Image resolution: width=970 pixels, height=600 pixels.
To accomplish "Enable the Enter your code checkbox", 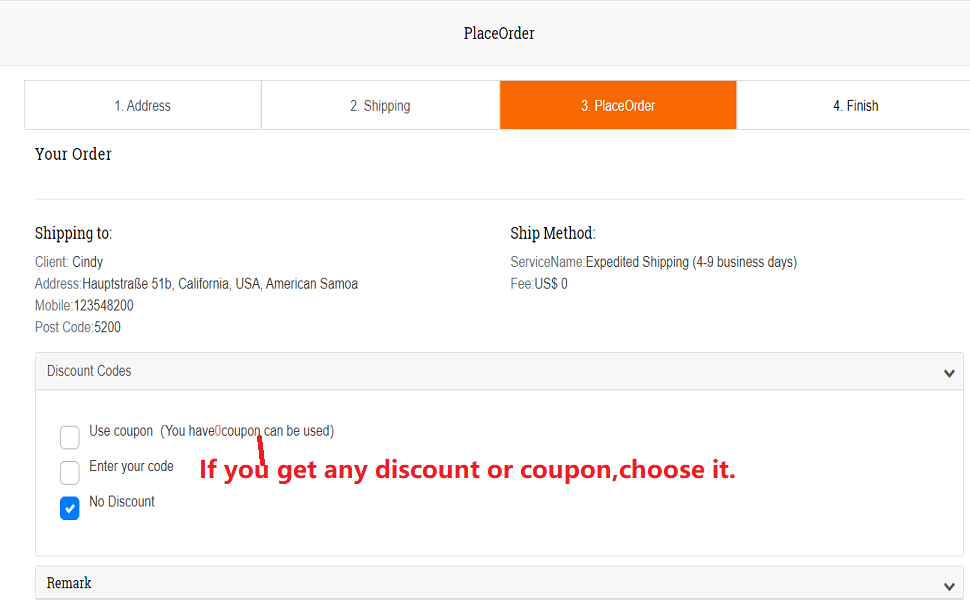I will point(70,472).
